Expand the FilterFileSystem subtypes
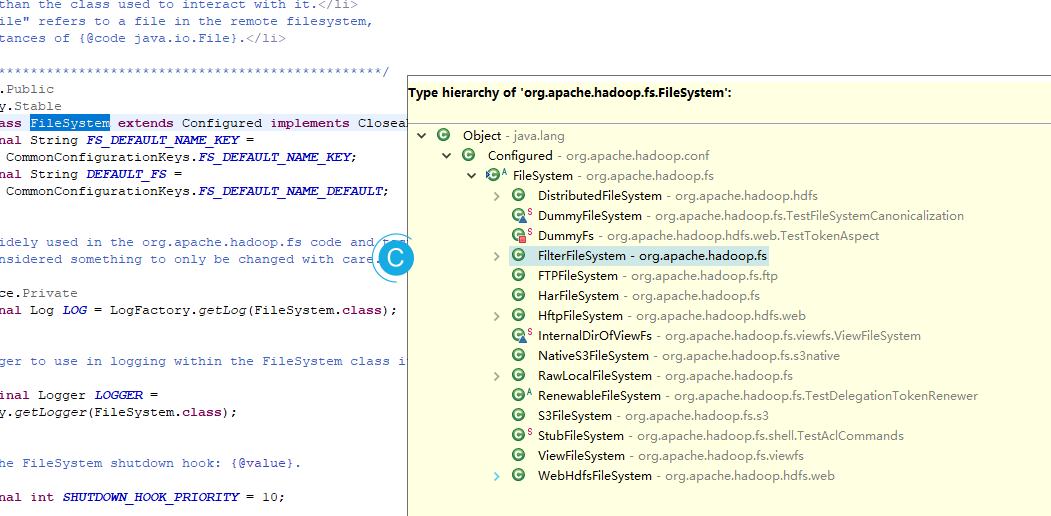 click(497, 256)
